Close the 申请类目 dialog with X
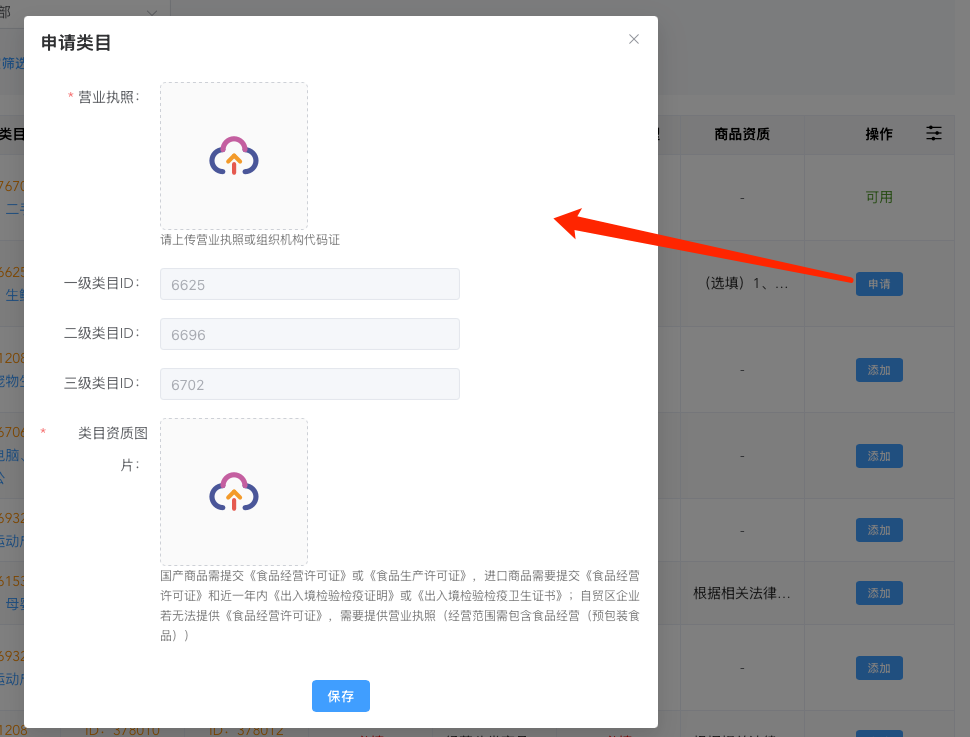This screenshot has height=737, width=970. [x=633, y=39]
